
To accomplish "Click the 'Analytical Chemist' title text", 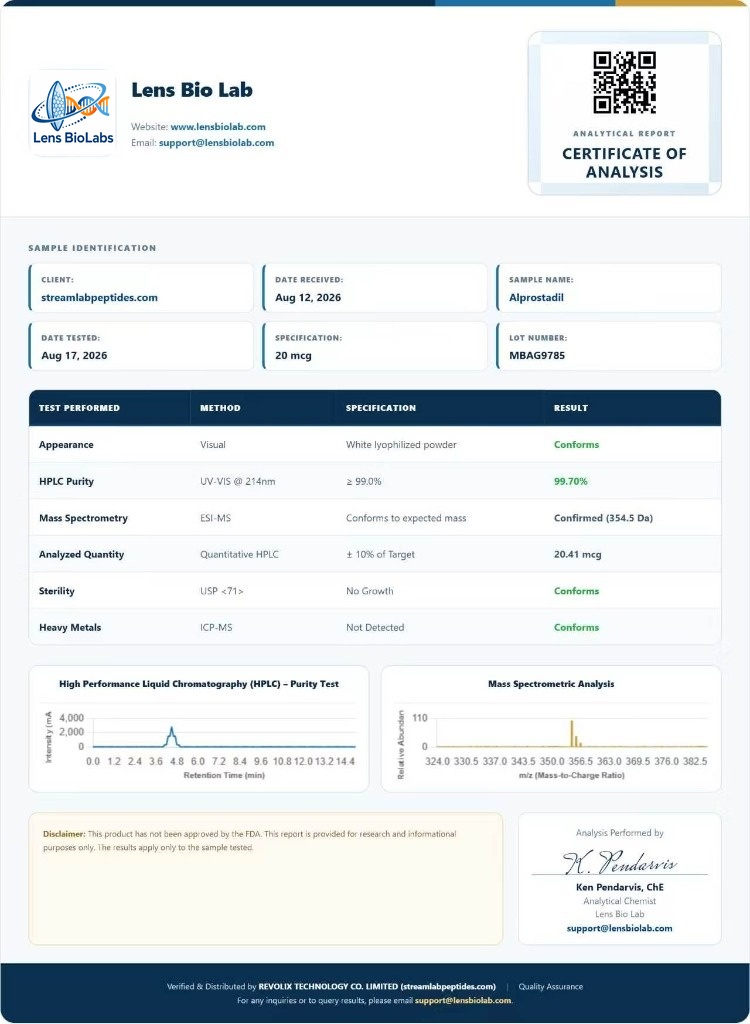I will point(619,901).
